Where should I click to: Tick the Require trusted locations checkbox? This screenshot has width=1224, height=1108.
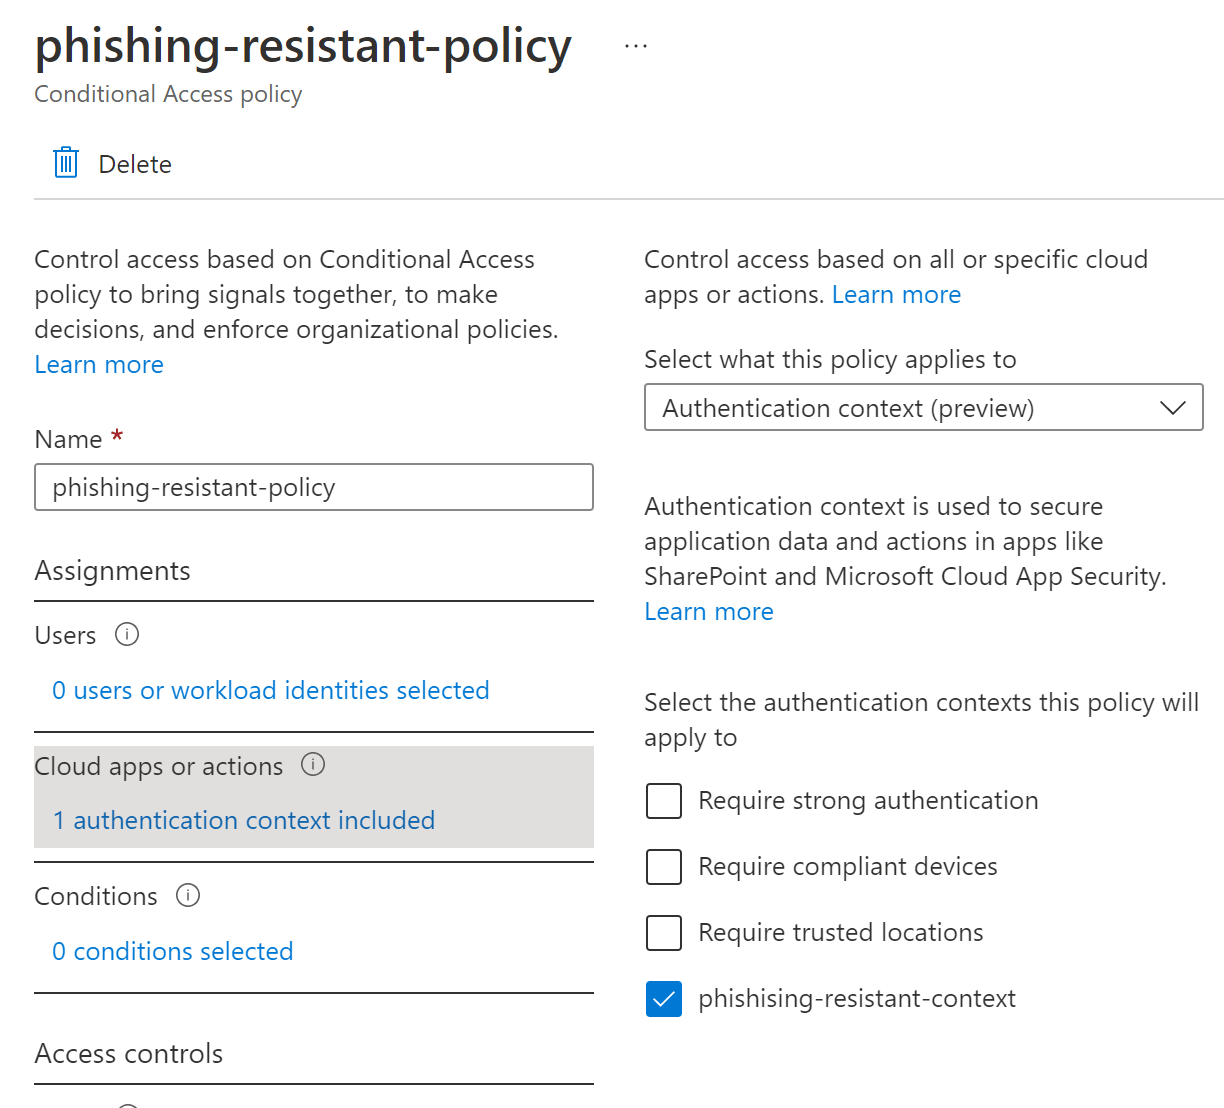[x=664, y=933]
